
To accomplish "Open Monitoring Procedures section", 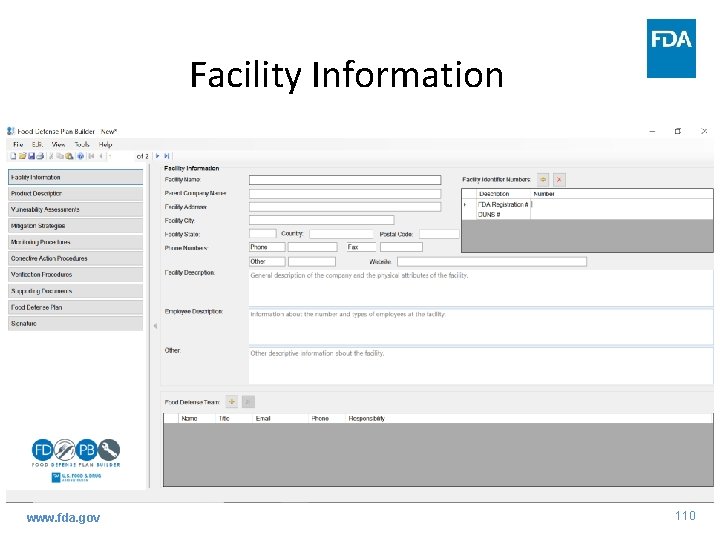I will point(75,242).
